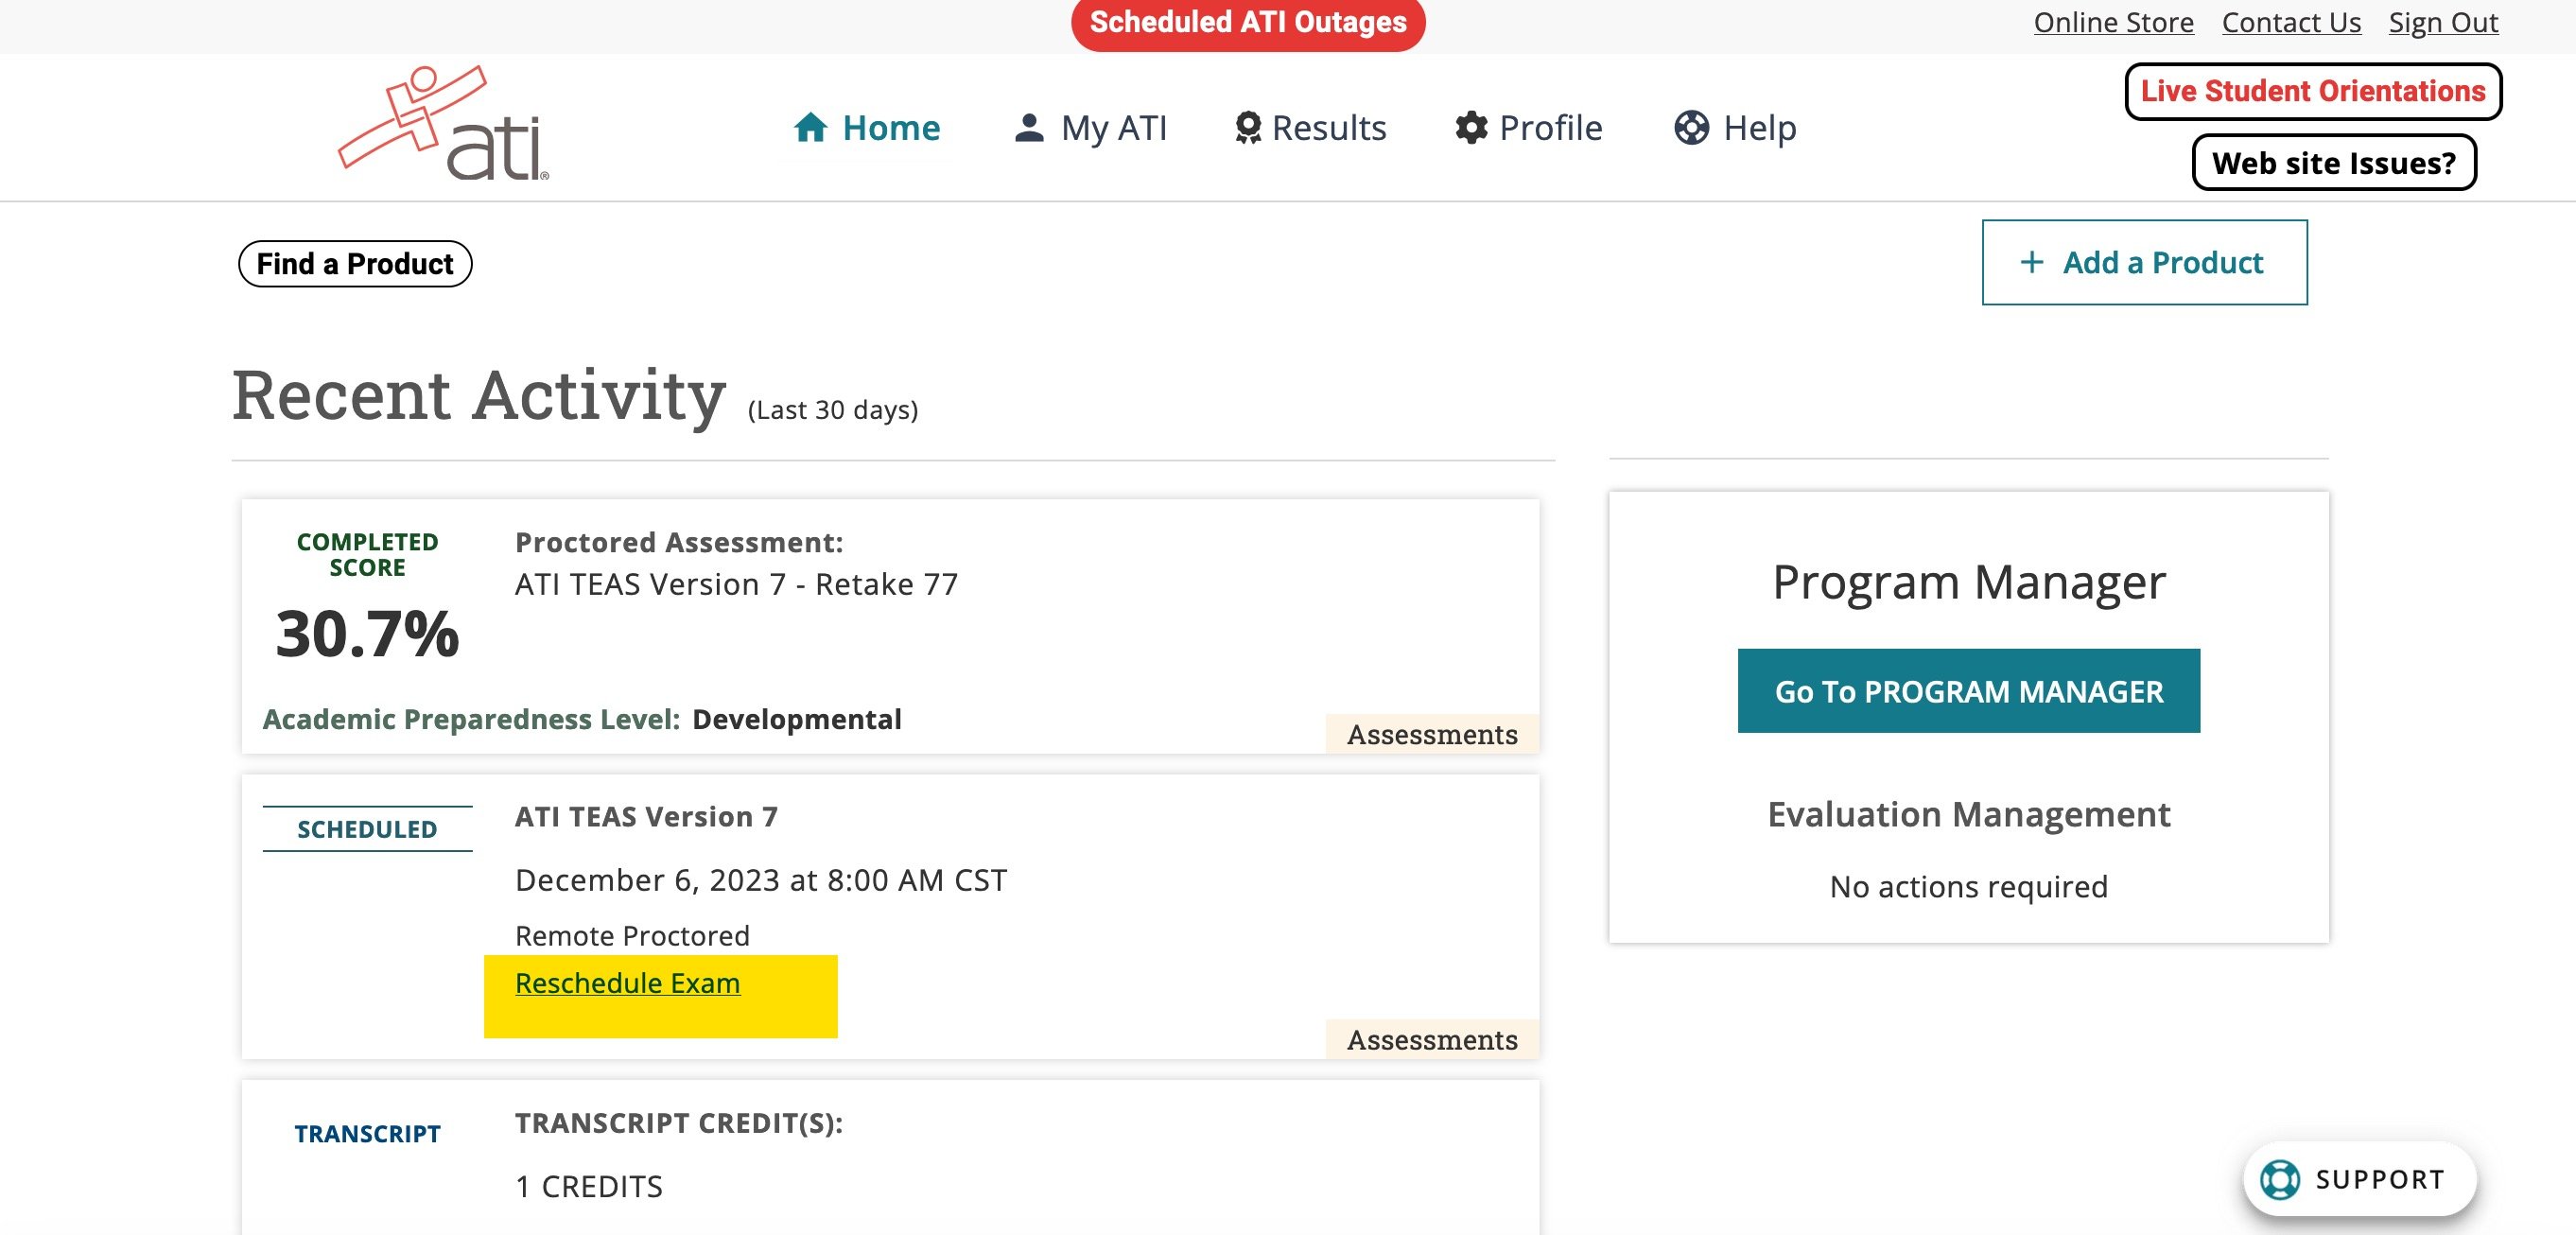Click the TRANSCRIPT CREDIT(S): label
Image resolution: width=2576 pixels, height=1235 pixels.
pyautogui.click(x=679, y=1123)
